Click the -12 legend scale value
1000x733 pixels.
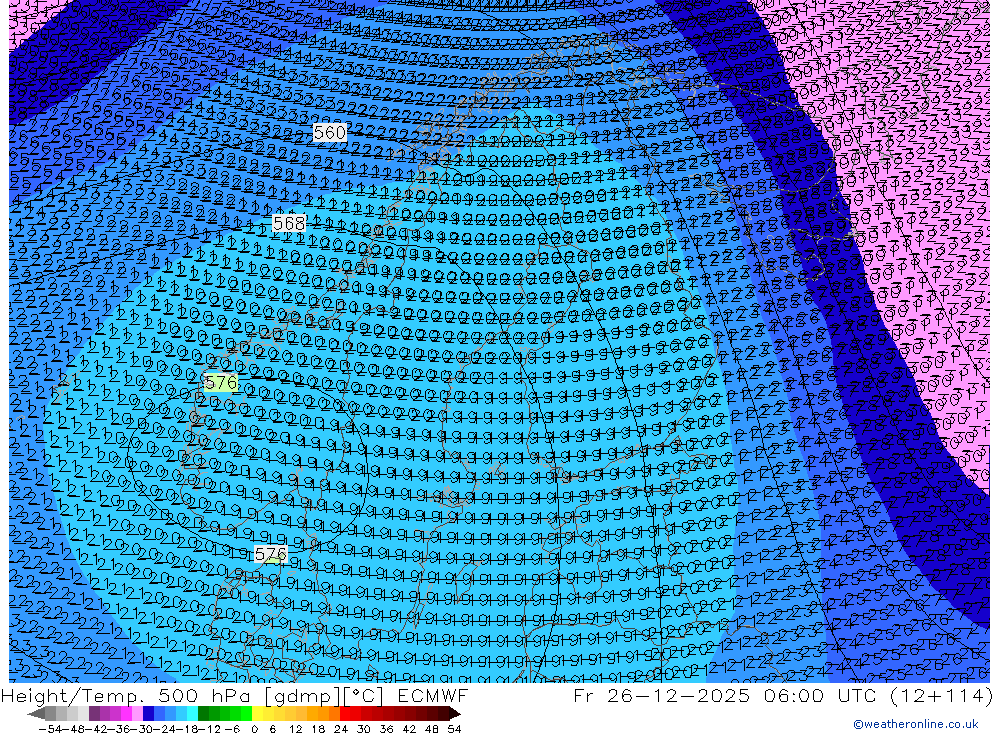(x=209, y=729)
